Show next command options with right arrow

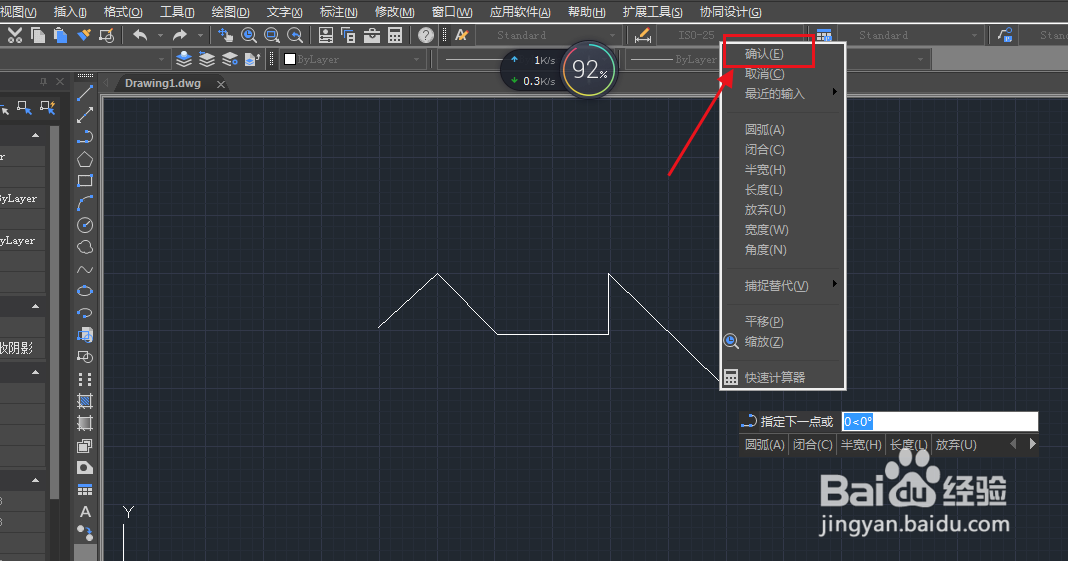(x=1032, y=444)
